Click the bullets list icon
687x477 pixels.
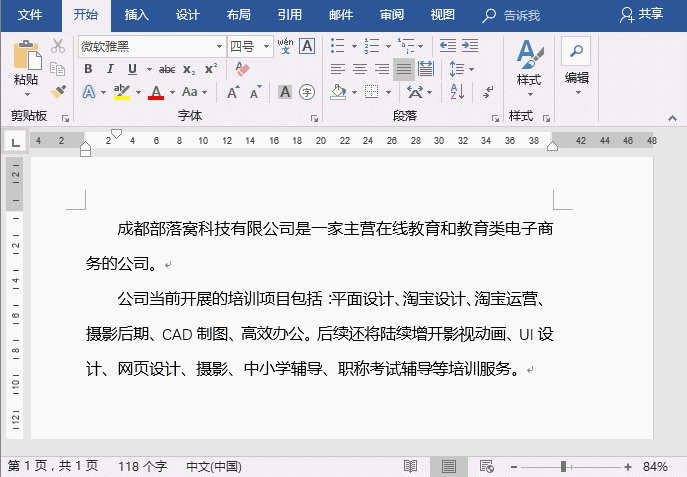[337, 46]
